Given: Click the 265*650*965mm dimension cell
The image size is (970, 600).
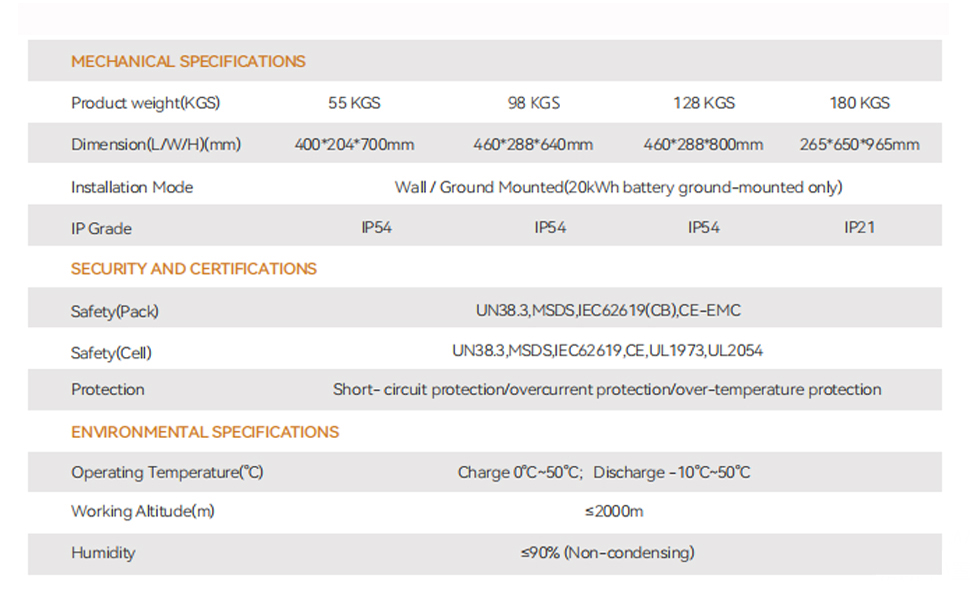Looking at the screenshot, I should tap(859, 145).
